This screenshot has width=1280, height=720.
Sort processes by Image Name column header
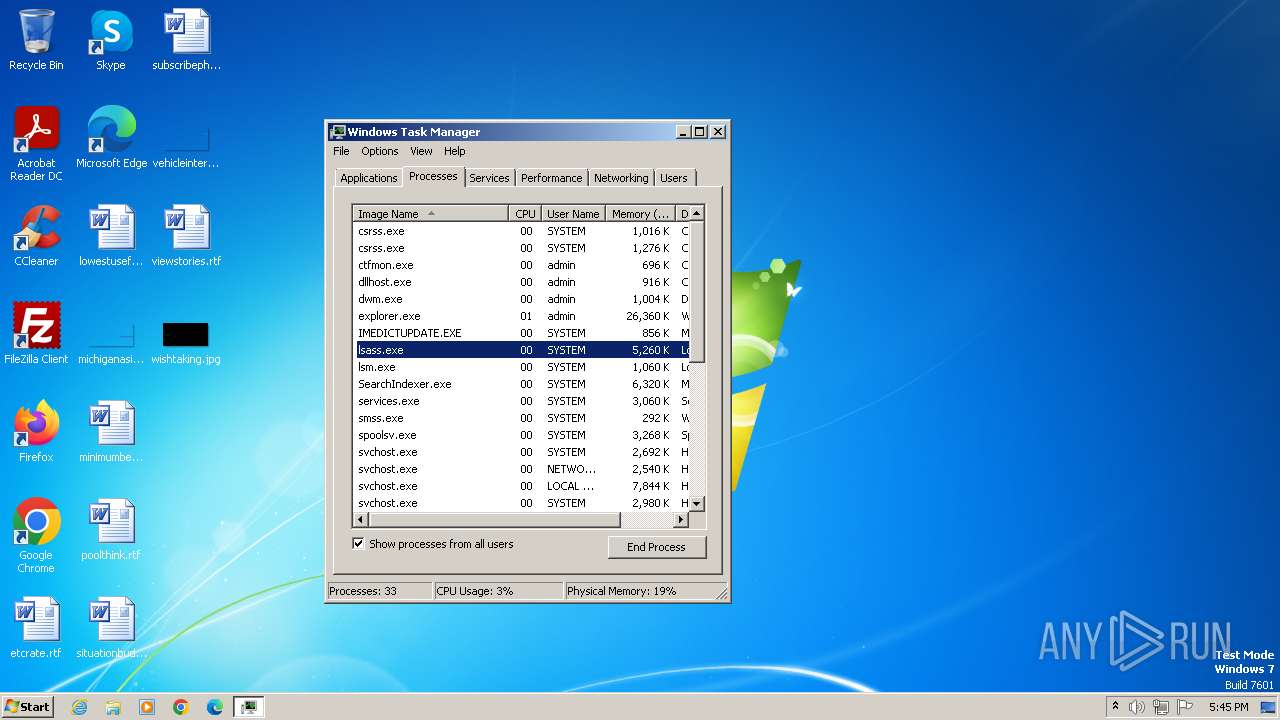[431, 214]
